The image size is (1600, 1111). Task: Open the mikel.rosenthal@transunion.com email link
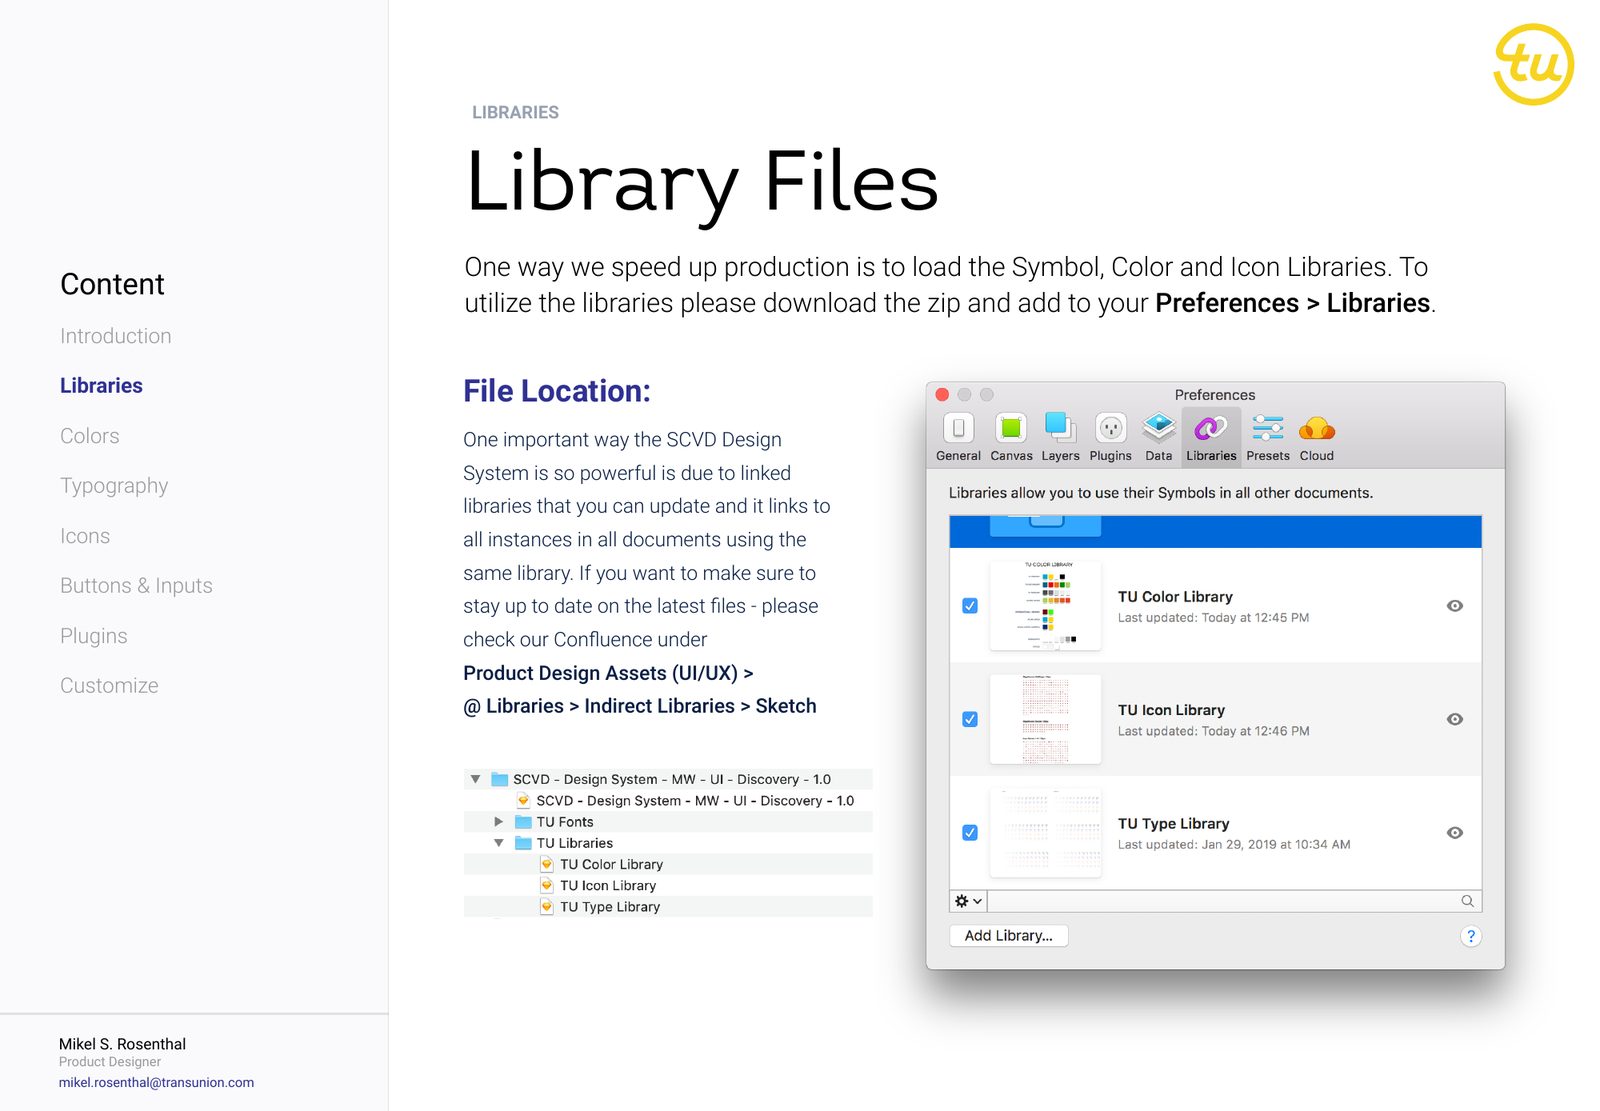point(156,1083)
